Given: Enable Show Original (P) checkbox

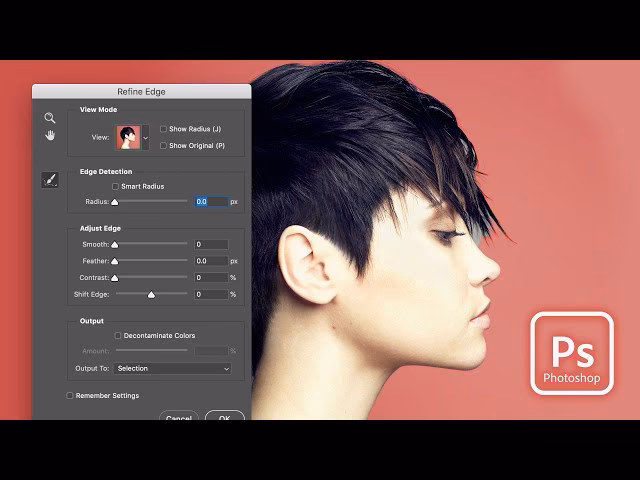Looking at the screenshot, I should [163, 146].
